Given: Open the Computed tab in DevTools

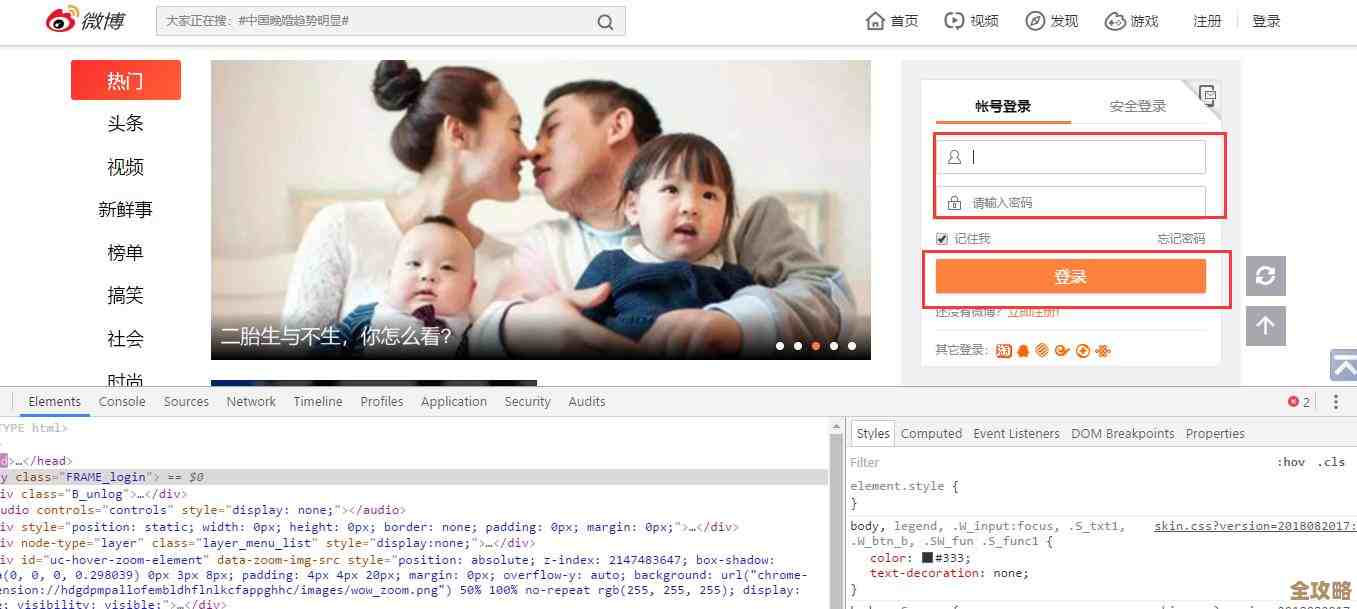Looking at the screenshot, I should (931, 433).
